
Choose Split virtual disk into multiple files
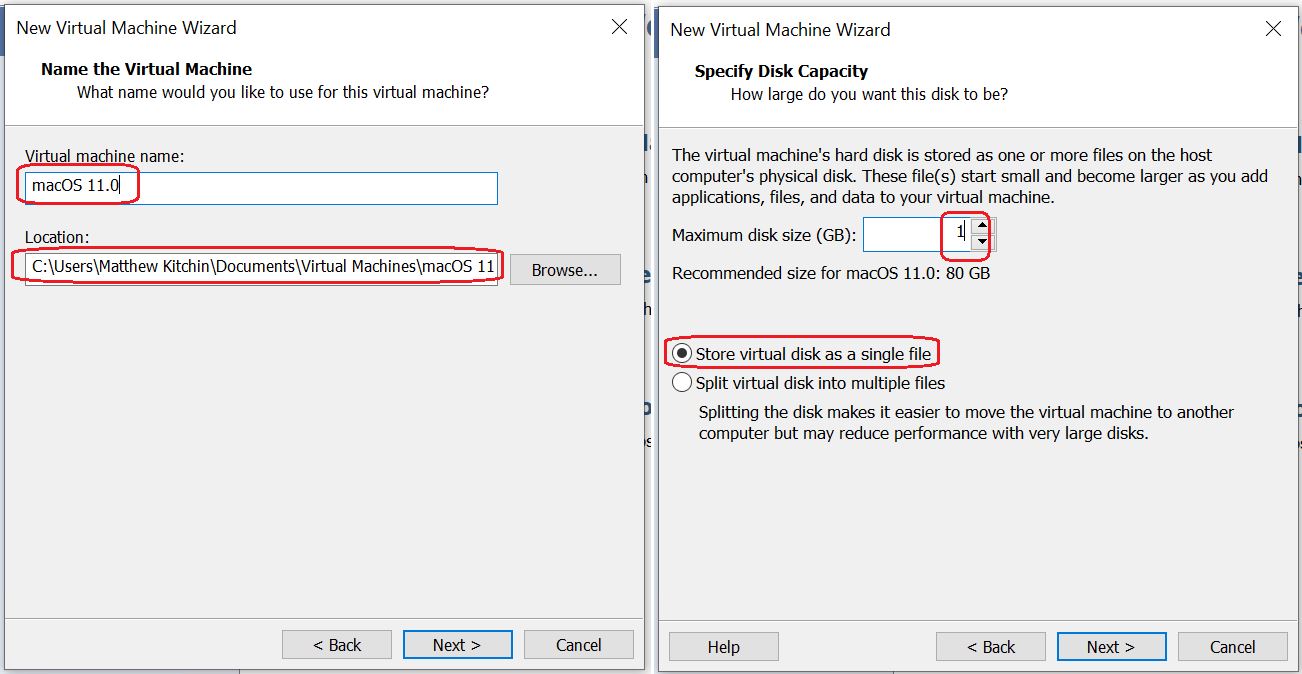(683, 383)
